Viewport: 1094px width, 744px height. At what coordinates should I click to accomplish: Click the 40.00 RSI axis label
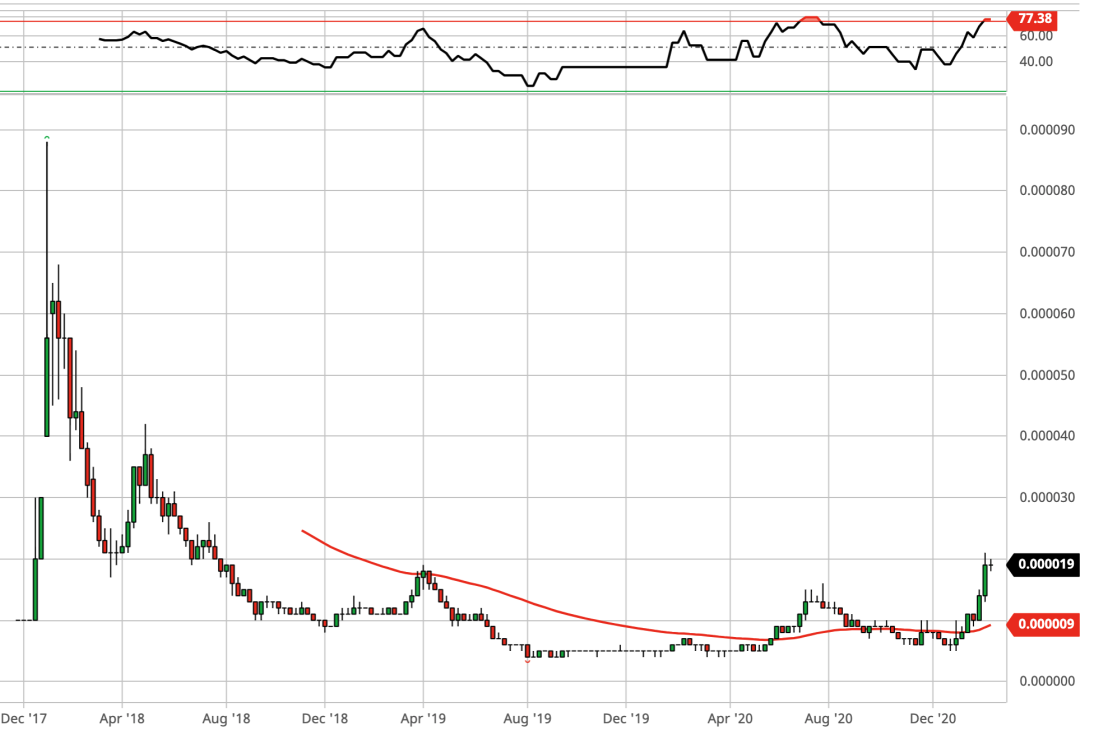(1036, 62)
